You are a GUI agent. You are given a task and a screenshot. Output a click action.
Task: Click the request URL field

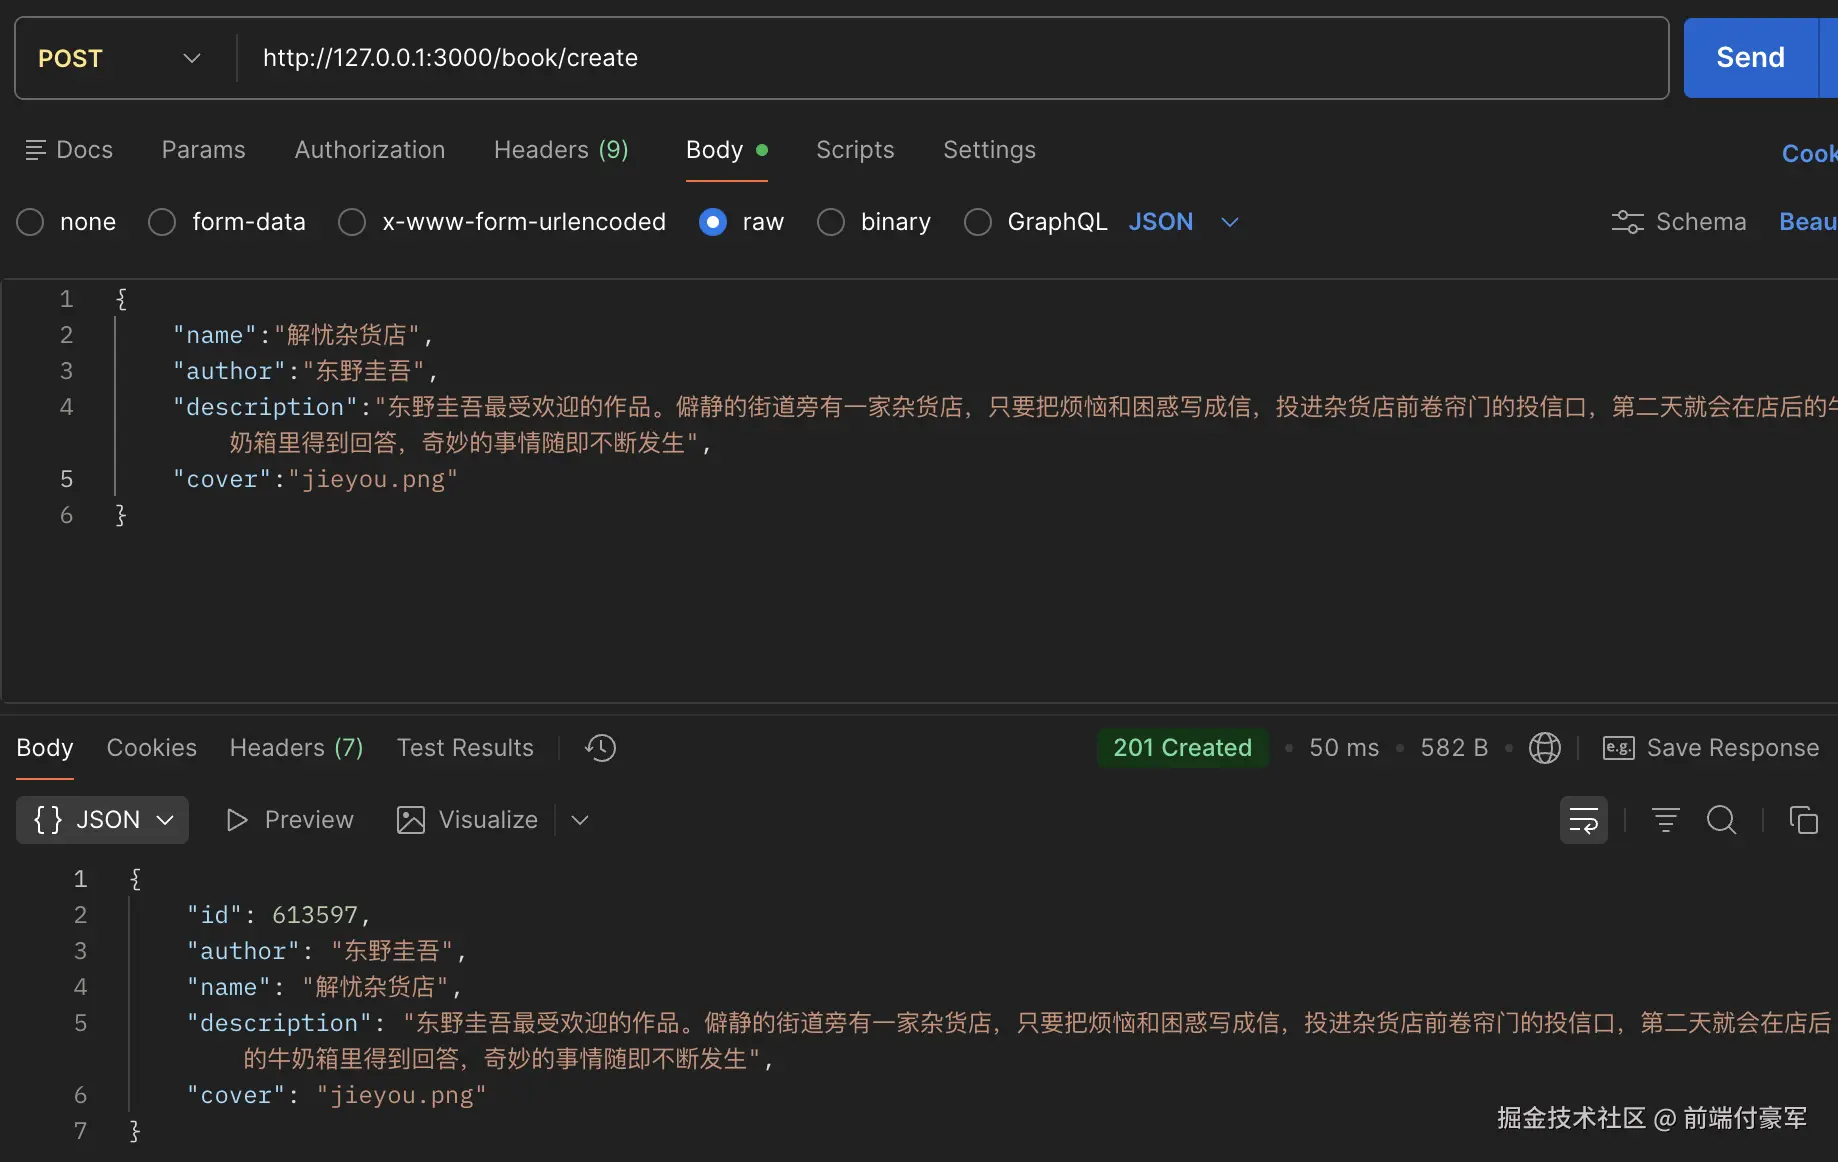click(x=950, y=58)
